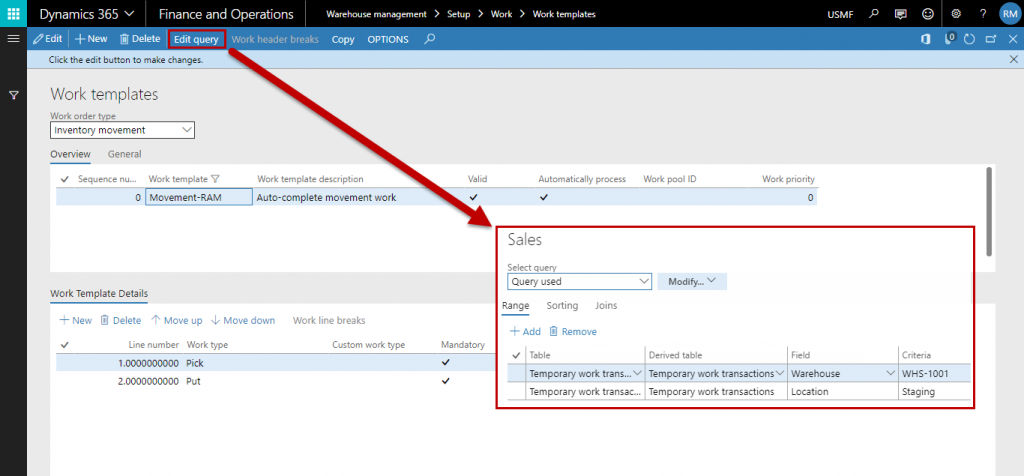
Task: Delete the selected detail line
Action: click(x=121, y=321)
